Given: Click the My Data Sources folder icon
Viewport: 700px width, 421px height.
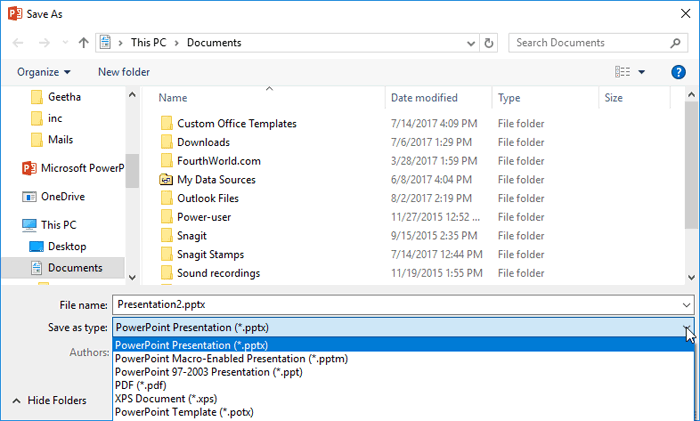Looking at the screenshot, I should tap(166, 180).
